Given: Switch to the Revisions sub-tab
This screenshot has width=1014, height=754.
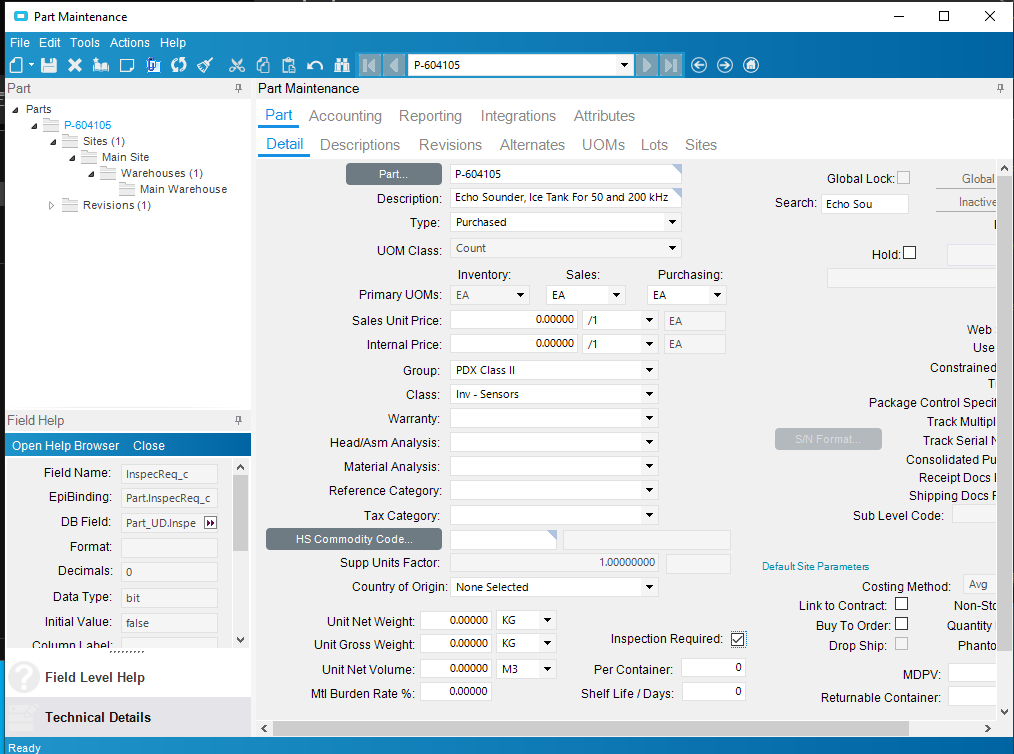Looking at the screenshot, I should click(x=450, y=145).
